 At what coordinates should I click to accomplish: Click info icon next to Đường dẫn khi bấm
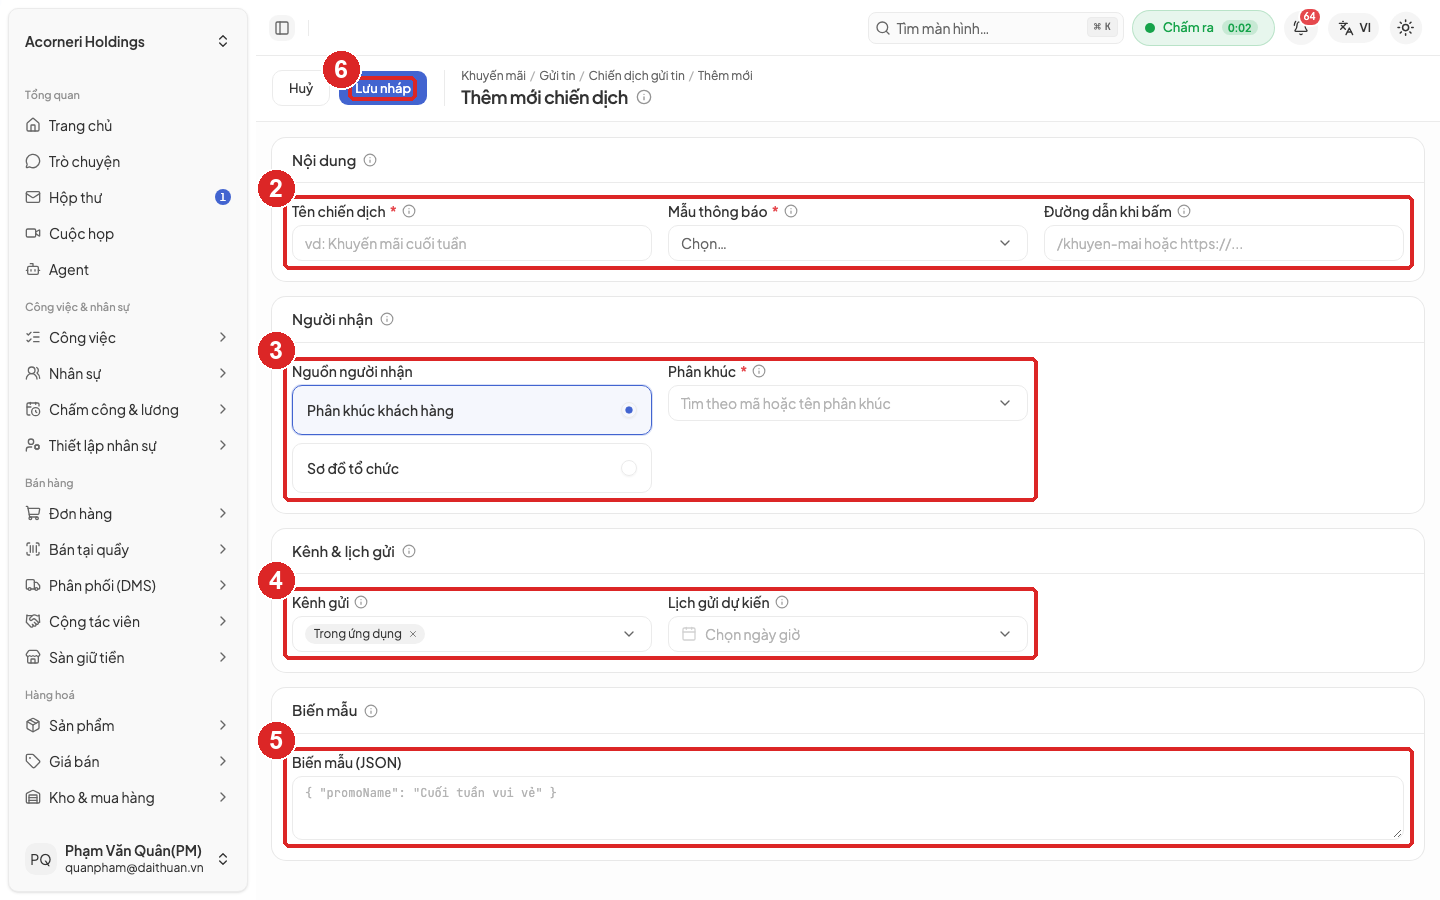(1184, 211)
